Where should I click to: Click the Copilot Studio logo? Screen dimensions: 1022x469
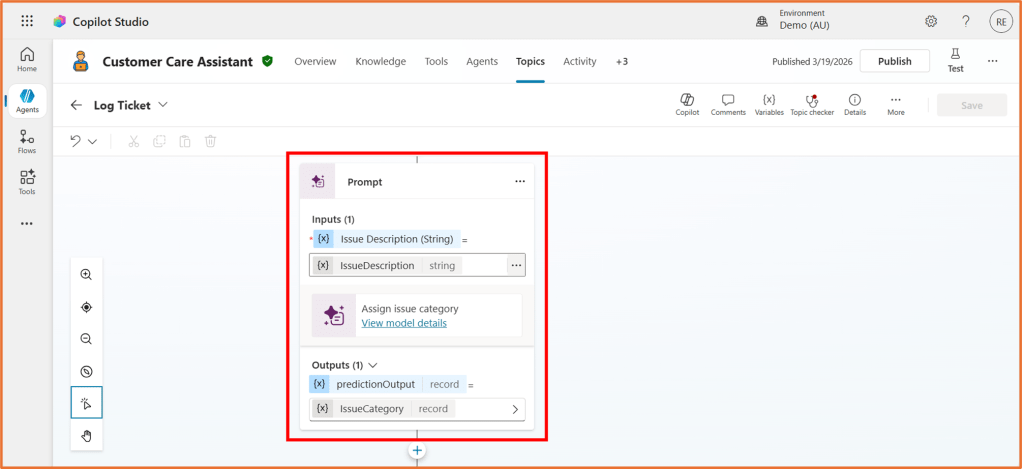[60, 21]
